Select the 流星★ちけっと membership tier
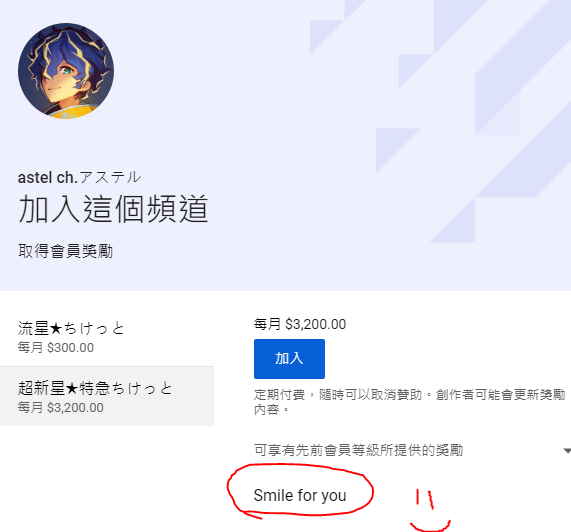 [x=107, y=337]
